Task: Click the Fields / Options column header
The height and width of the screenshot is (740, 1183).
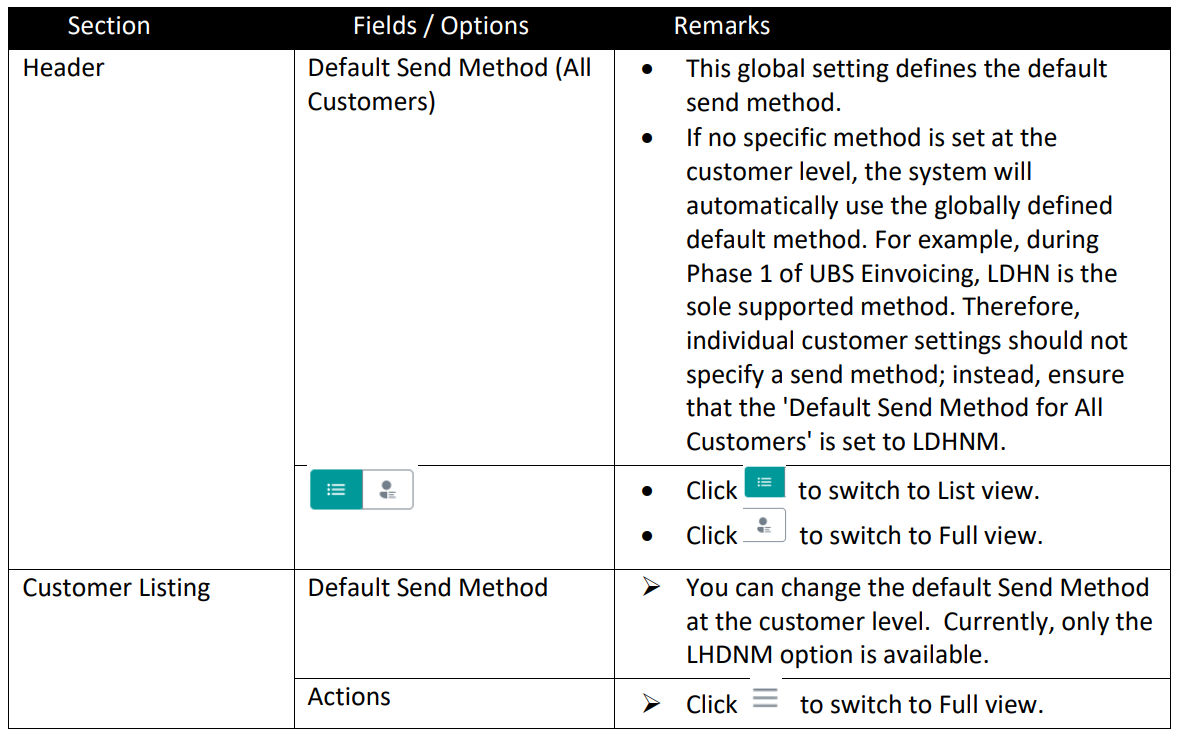Action: tap(441, 26)
